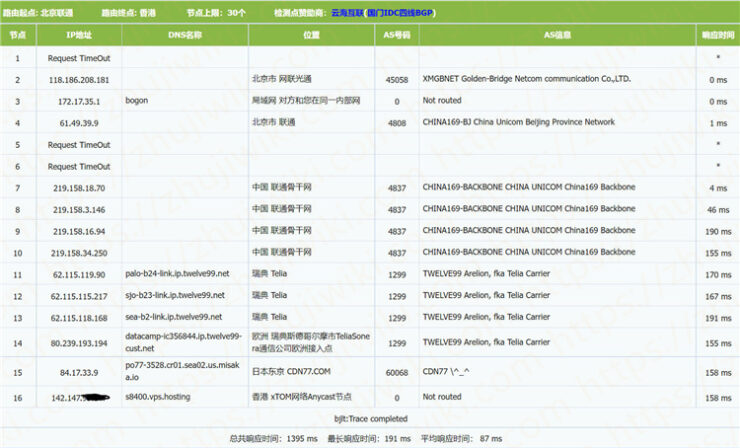Select the DNS名称 column header
This screenshot has width=740, height=448.
pyautogui.click(x=185, y=35)
